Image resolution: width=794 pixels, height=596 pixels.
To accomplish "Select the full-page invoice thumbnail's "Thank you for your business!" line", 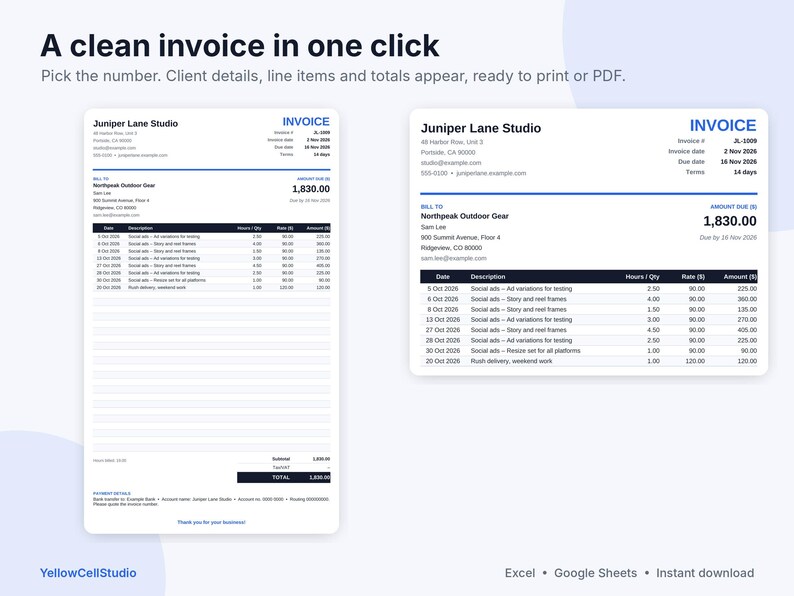I will (x=211, y=522).
